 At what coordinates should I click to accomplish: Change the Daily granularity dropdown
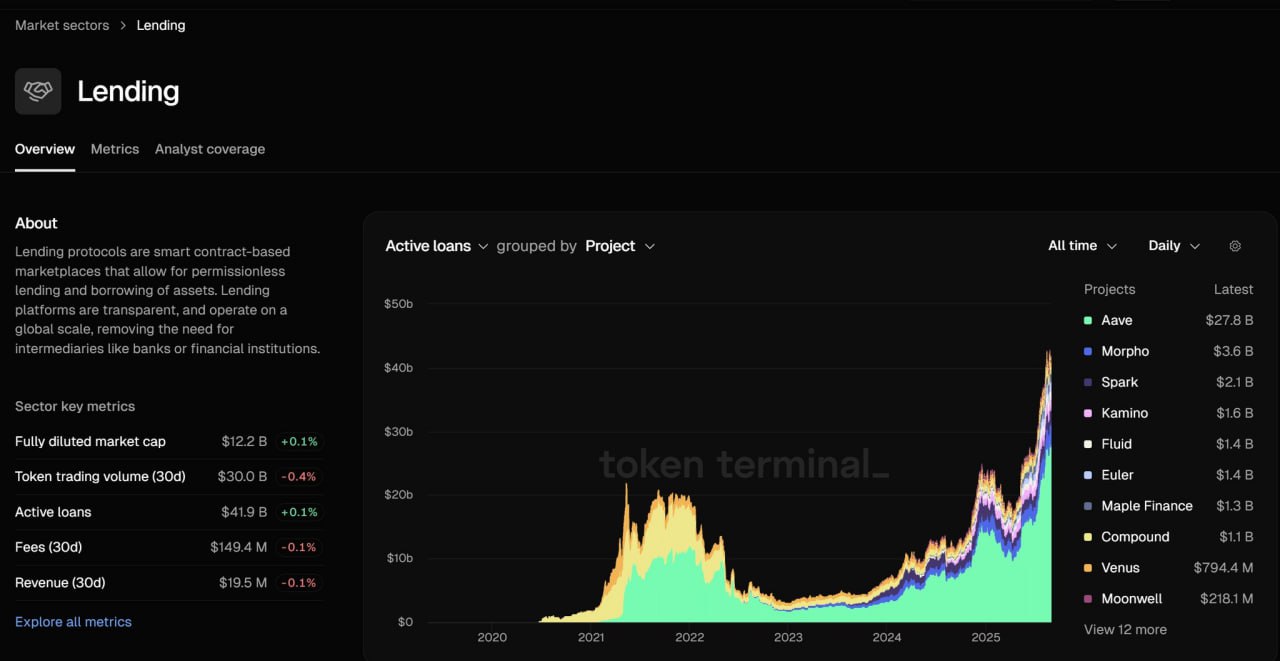click(1174, 246)
